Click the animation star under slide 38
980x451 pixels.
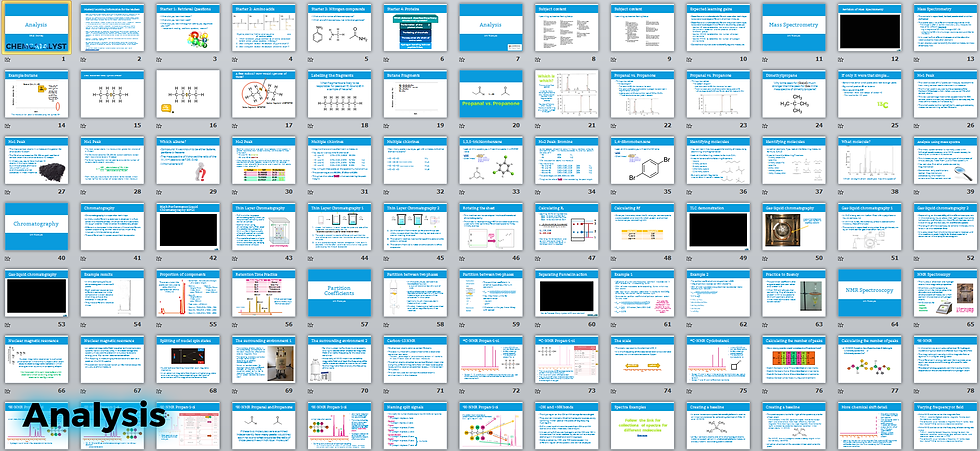coord(841,191)
